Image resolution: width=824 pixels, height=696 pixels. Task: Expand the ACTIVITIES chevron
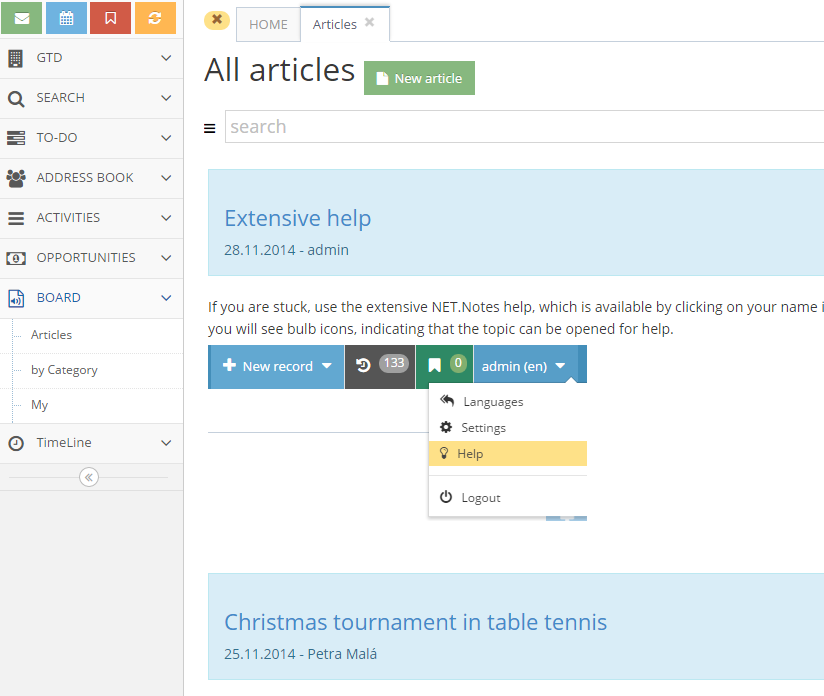(x=166, y=218)
